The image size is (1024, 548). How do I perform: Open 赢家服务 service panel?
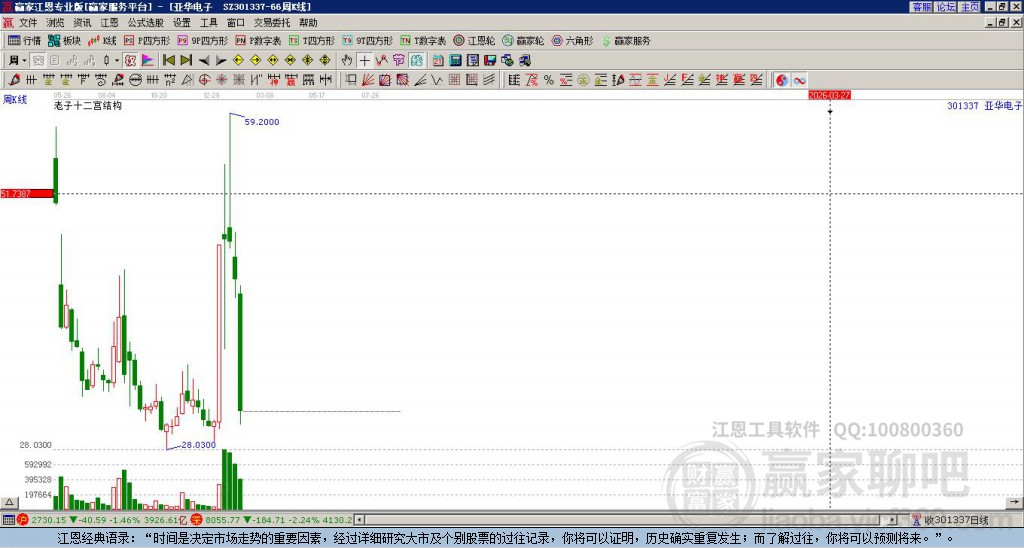pos(626,40)
